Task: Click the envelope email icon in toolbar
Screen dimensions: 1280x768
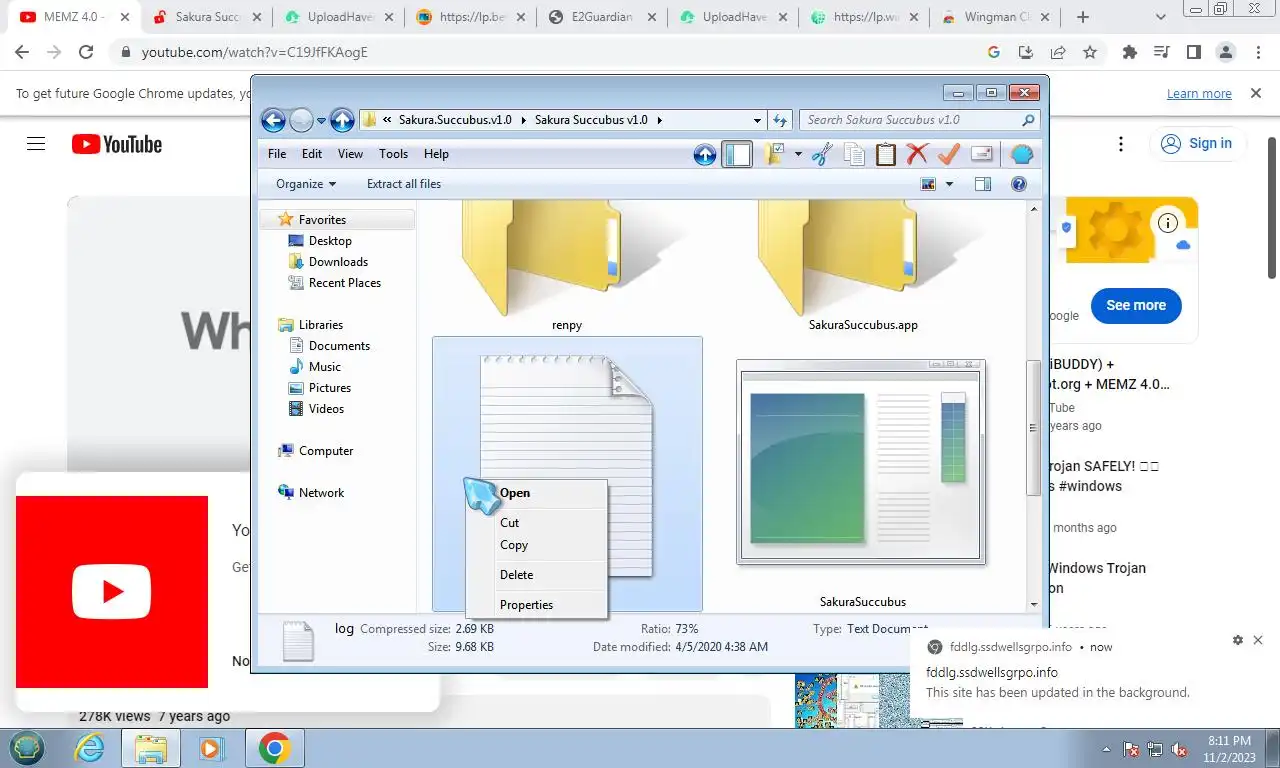Action: [981, 154]
